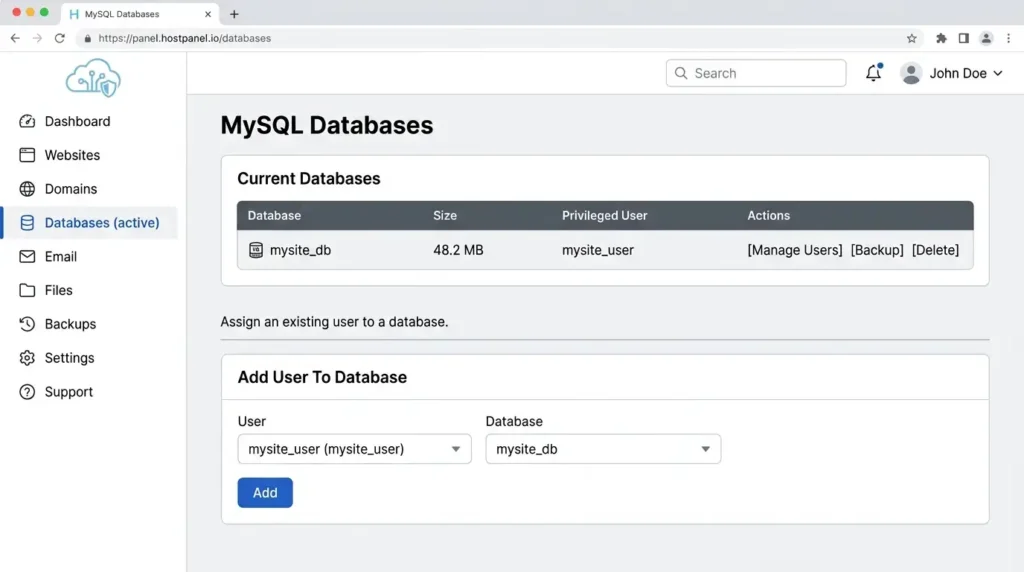Viewport: 1024px width, 572px height.
Task: Click the Databases cylinder icon in sidebar
Action: [27, 223]
